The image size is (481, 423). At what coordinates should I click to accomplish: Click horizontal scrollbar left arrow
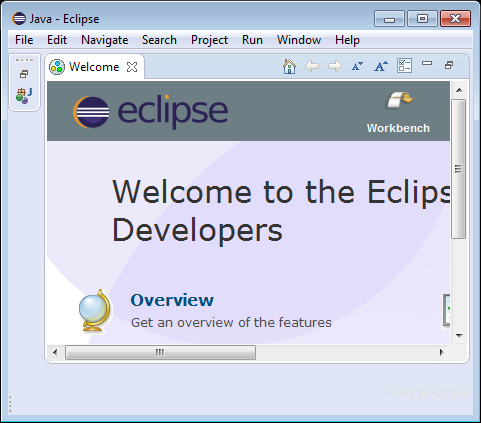coord(55,352)
